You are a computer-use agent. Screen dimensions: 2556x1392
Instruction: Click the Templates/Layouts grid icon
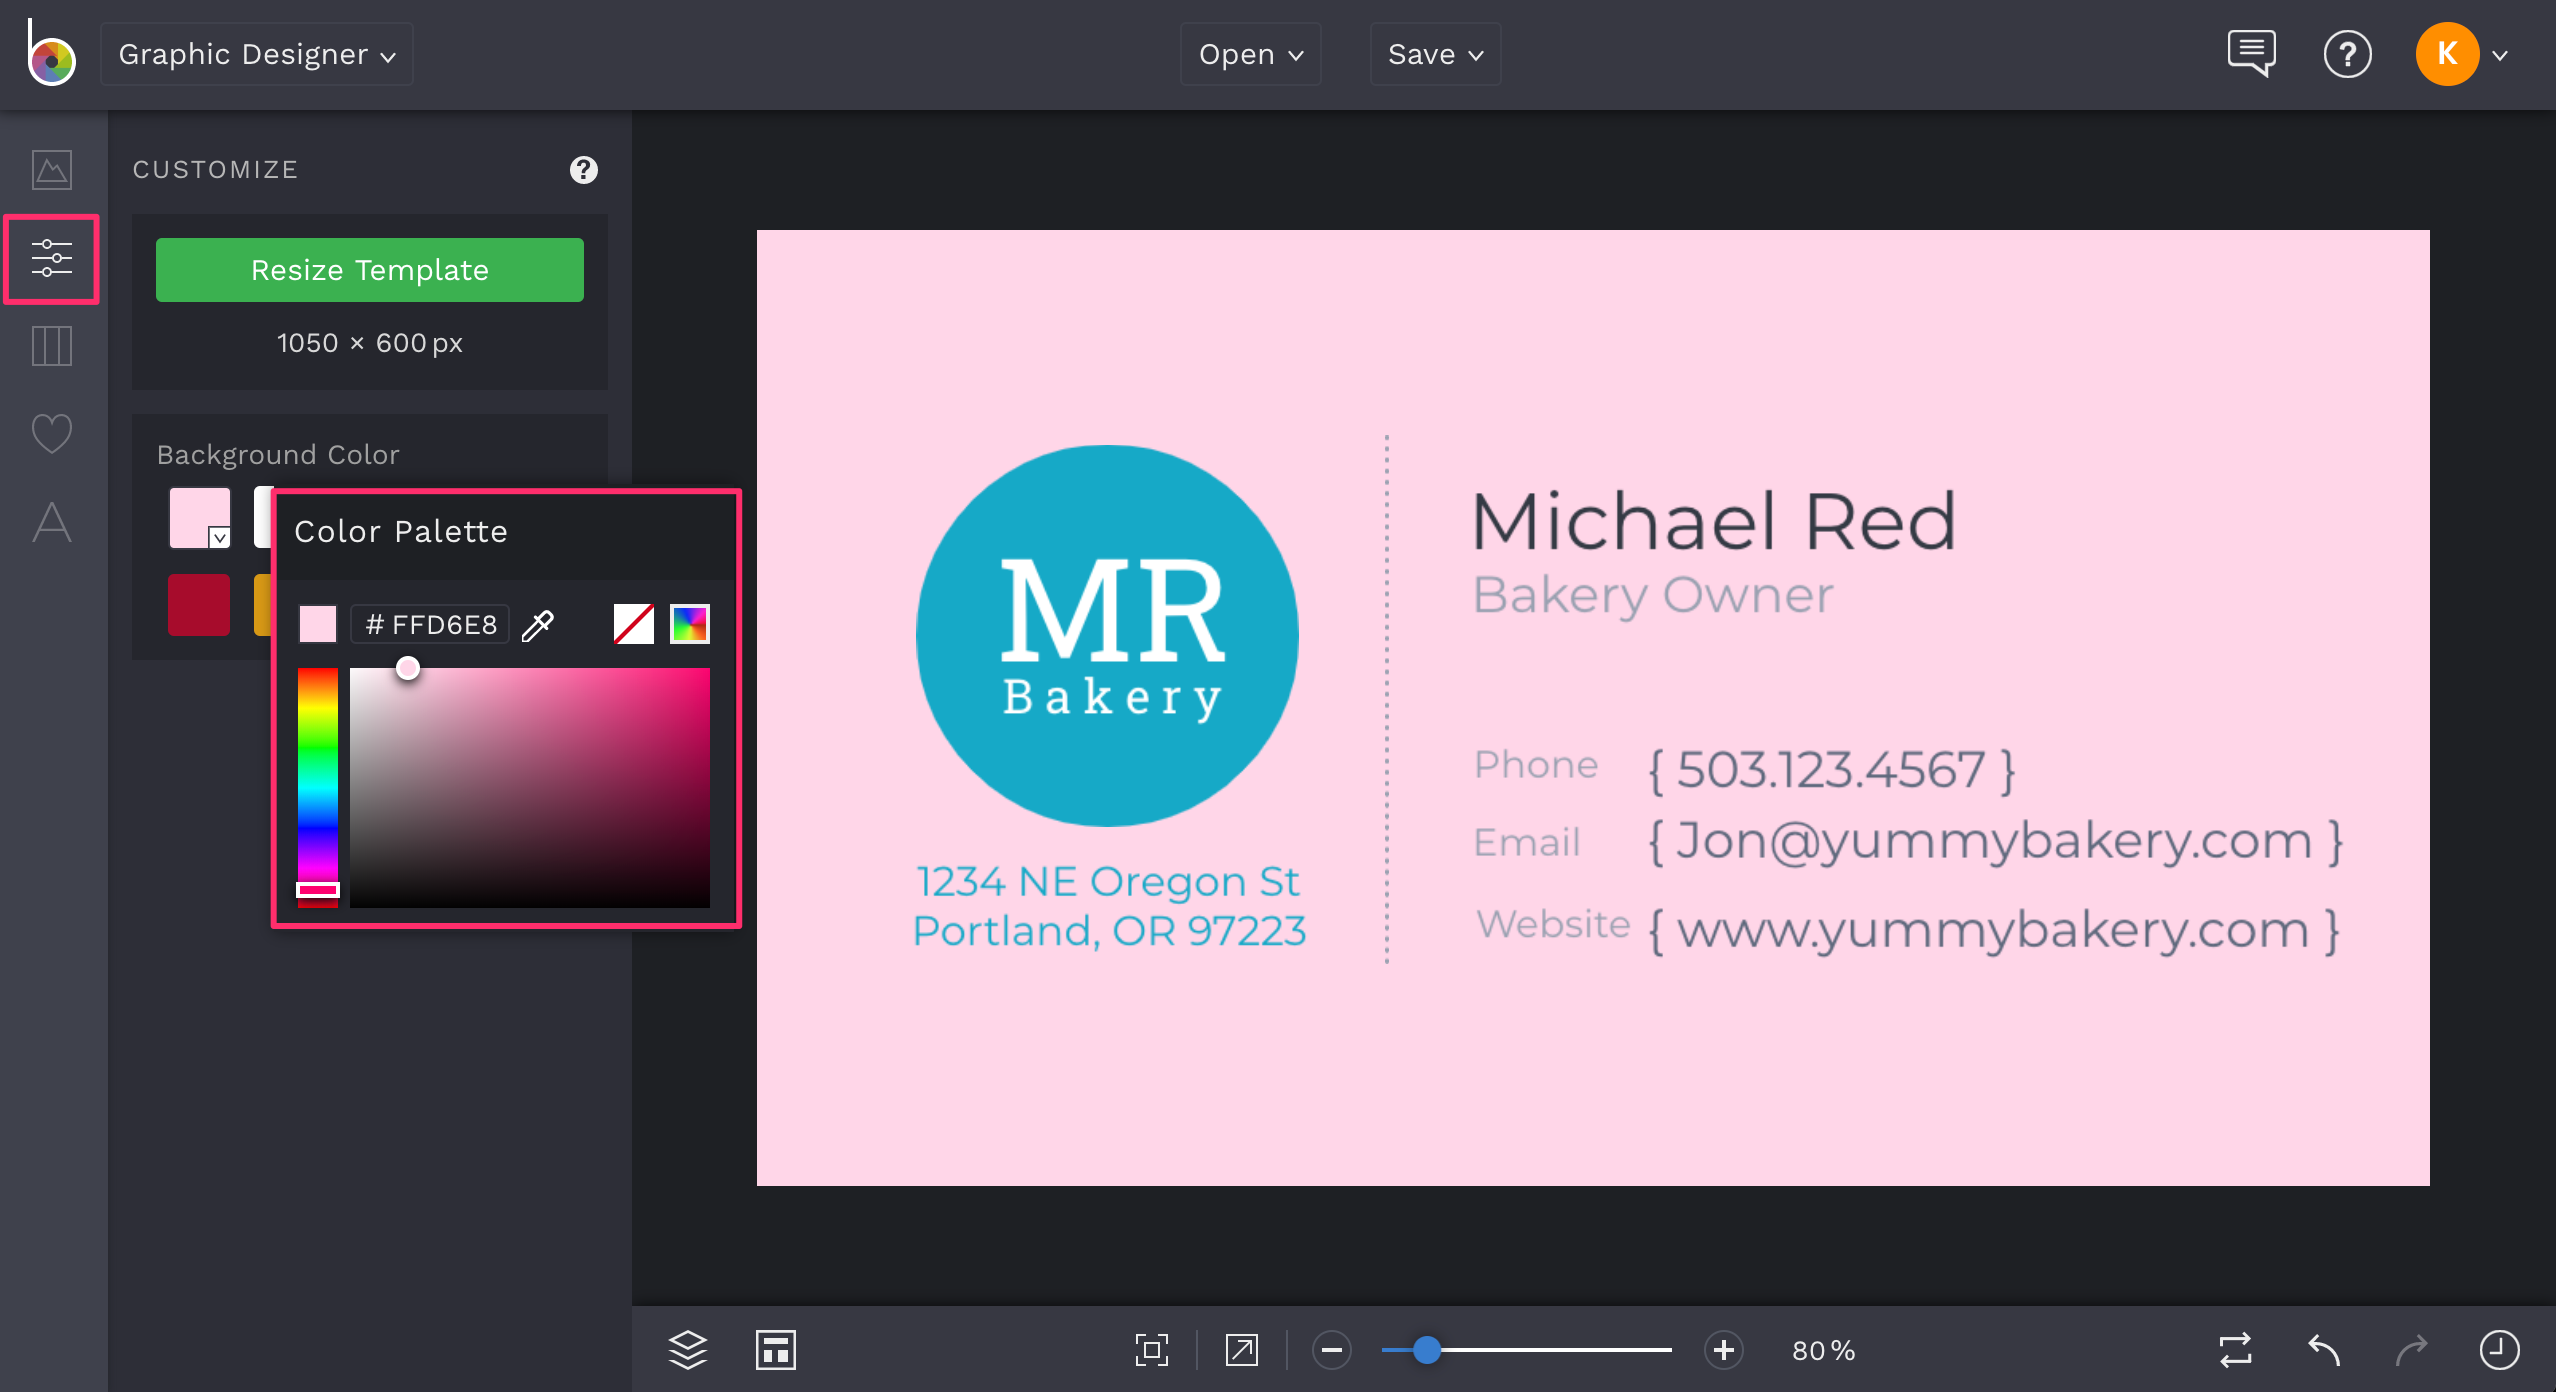[50, 345]
